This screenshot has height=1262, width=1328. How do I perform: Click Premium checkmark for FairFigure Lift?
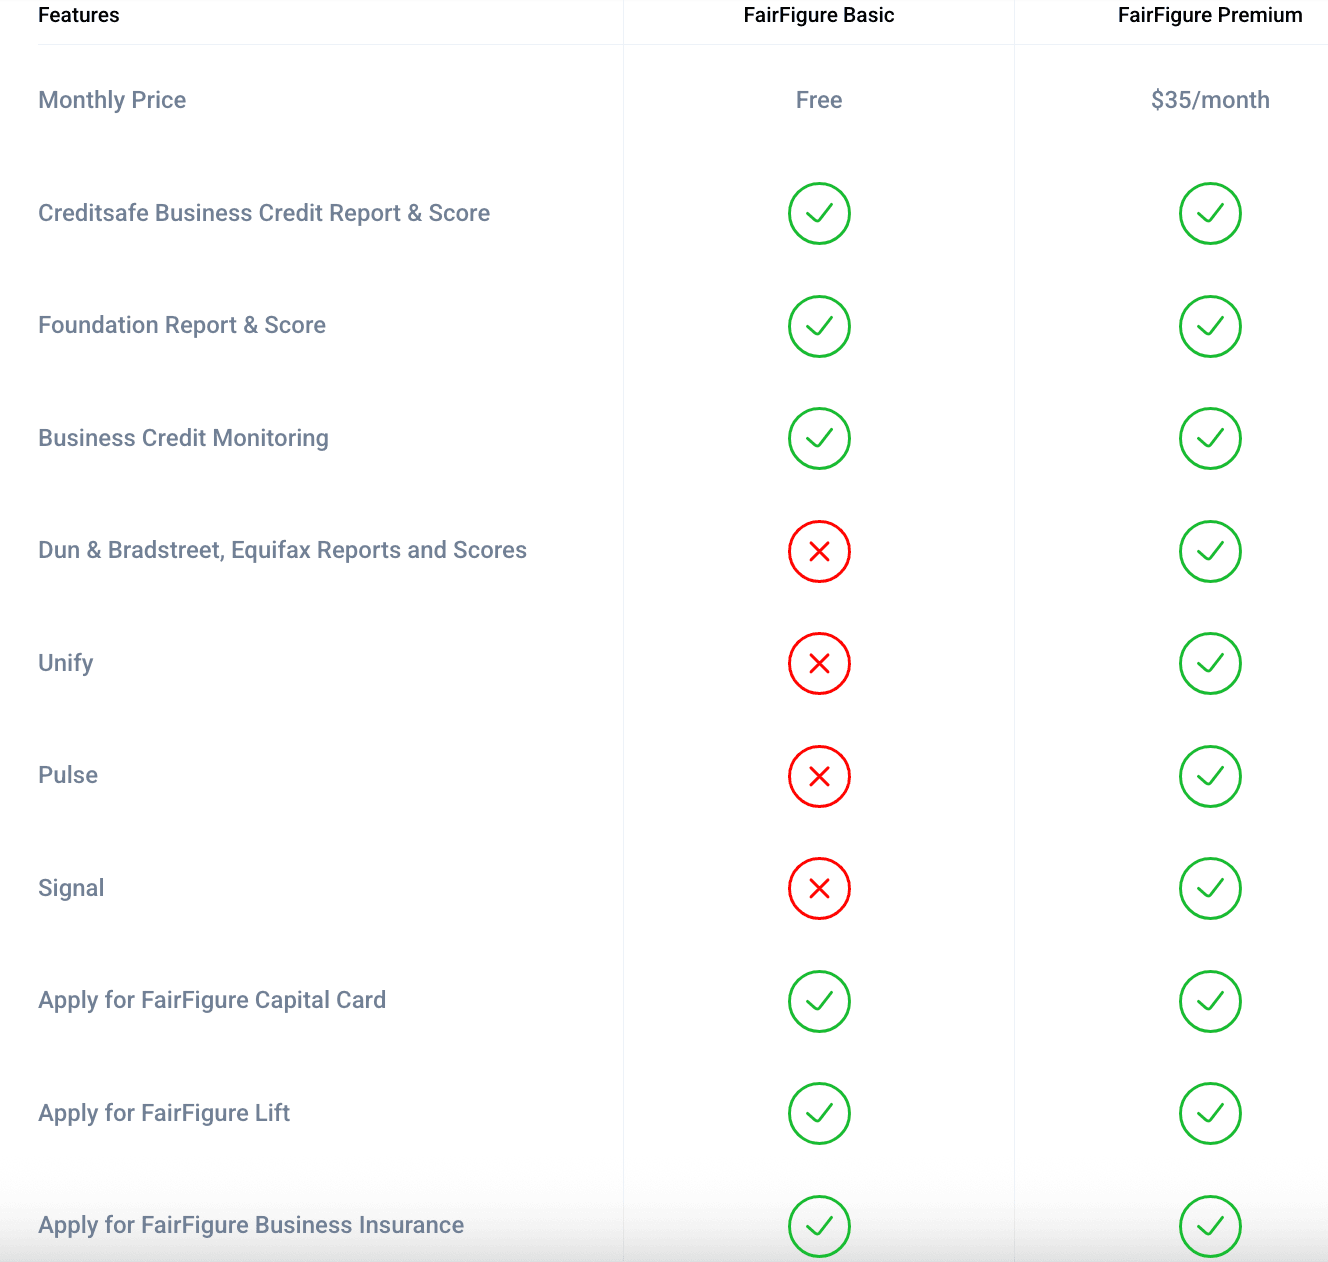click(x=1210, y=1113)
